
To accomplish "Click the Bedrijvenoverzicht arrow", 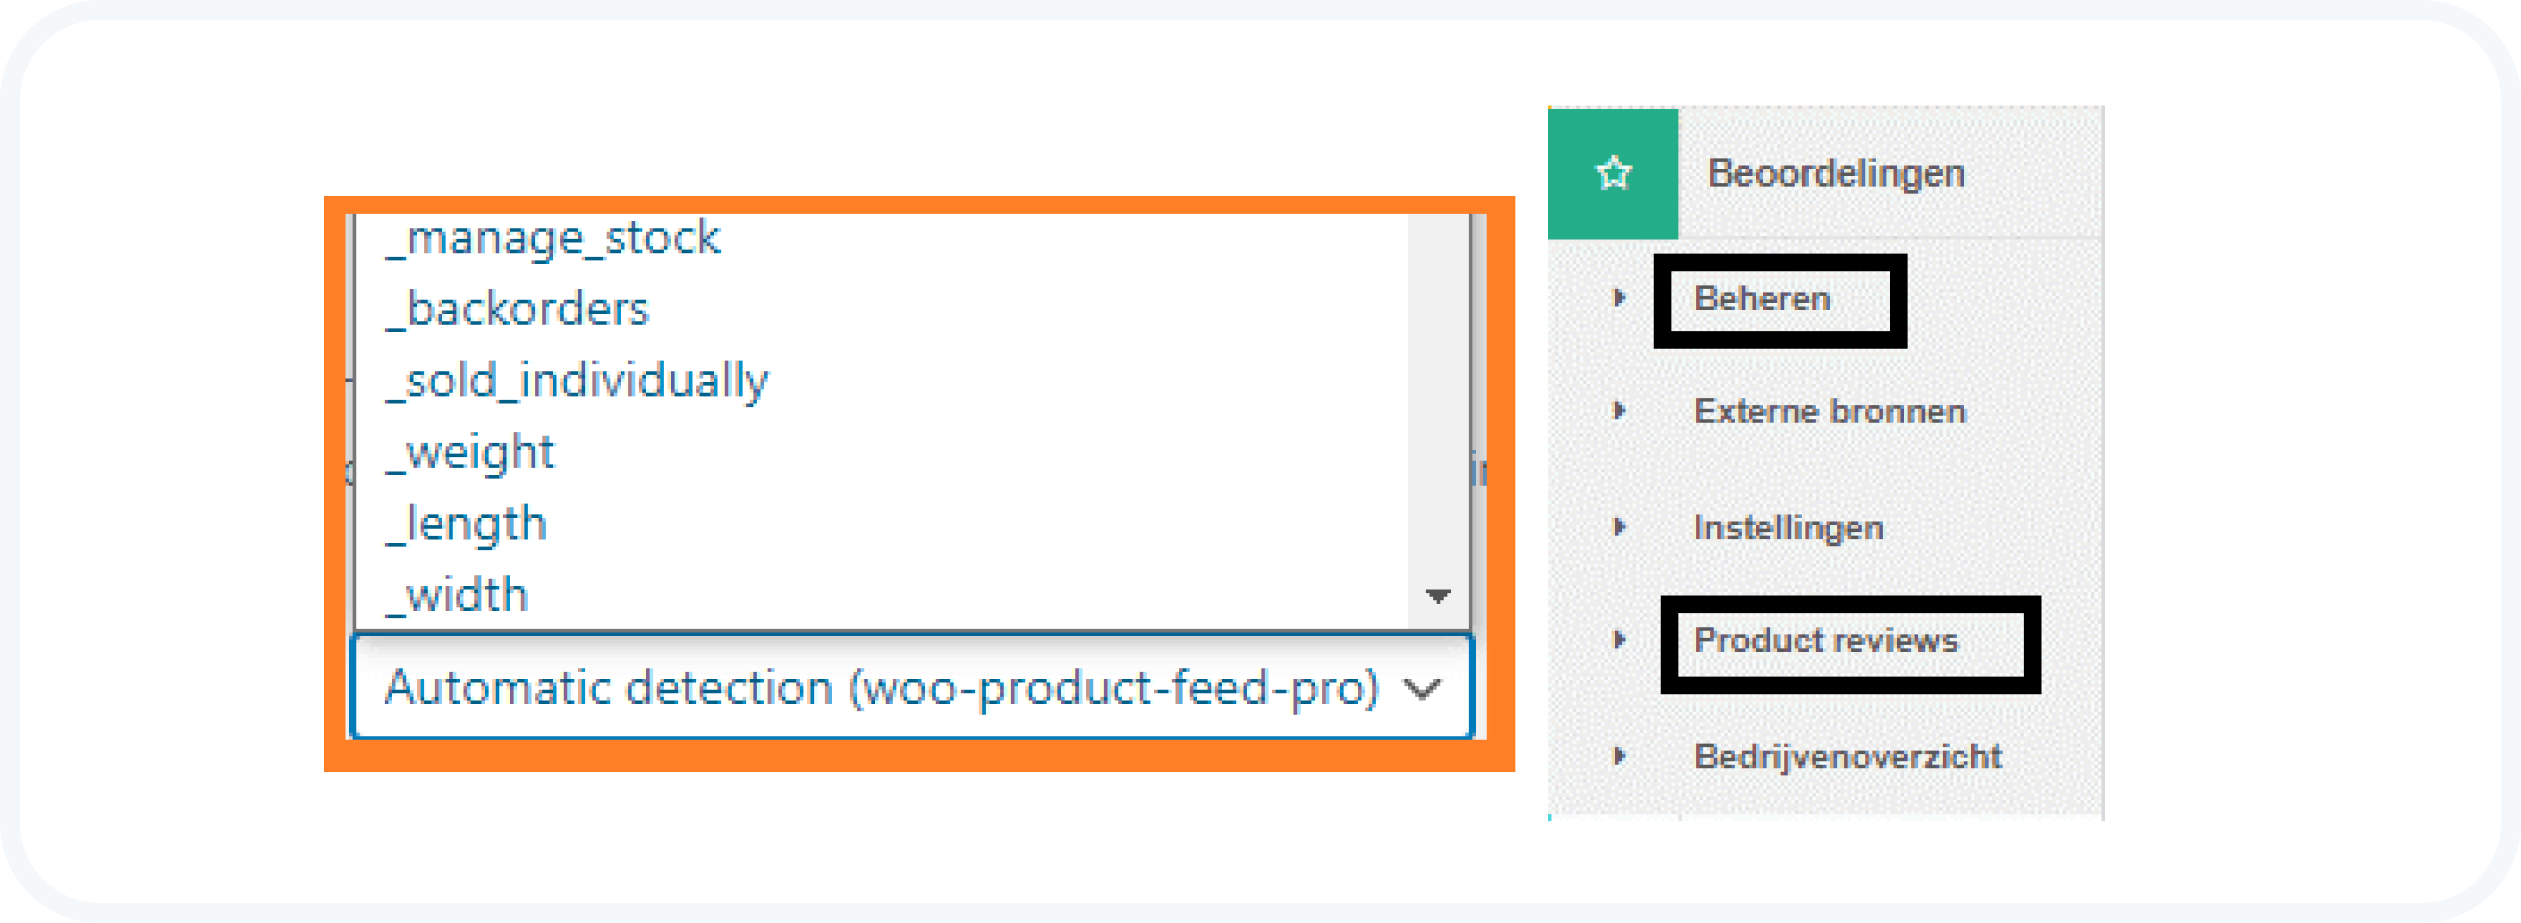I will coord(1619,756).
